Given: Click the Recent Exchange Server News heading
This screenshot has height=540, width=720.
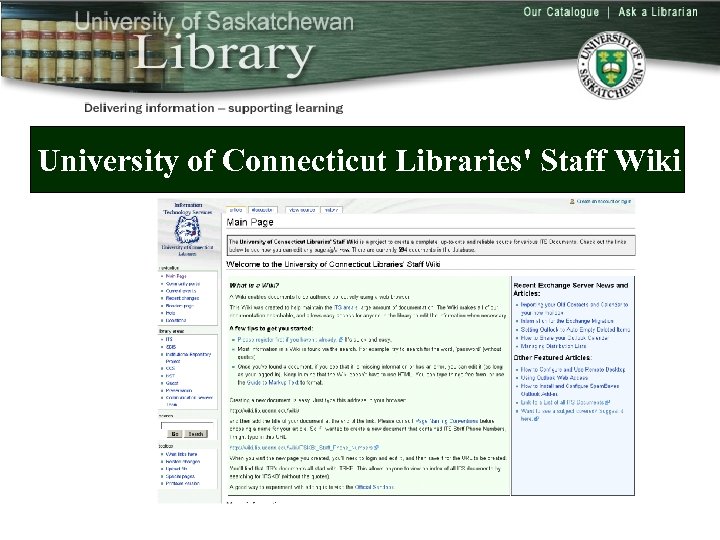Looking at the screenshot, I should [x=570, y=289].
